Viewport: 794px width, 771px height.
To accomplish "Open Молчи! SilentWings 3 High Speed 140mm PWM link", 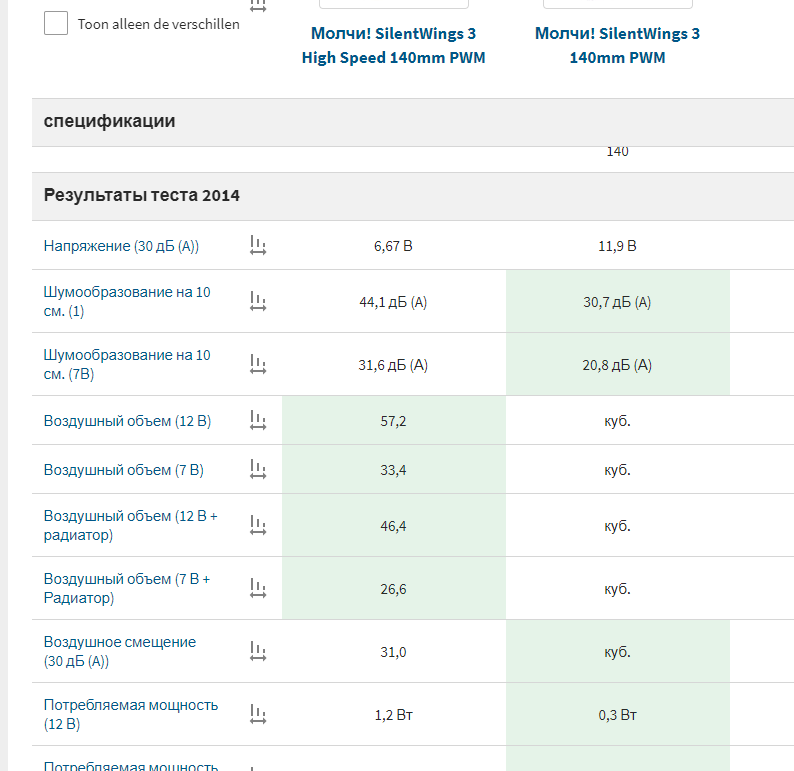I will click(393, 46).
